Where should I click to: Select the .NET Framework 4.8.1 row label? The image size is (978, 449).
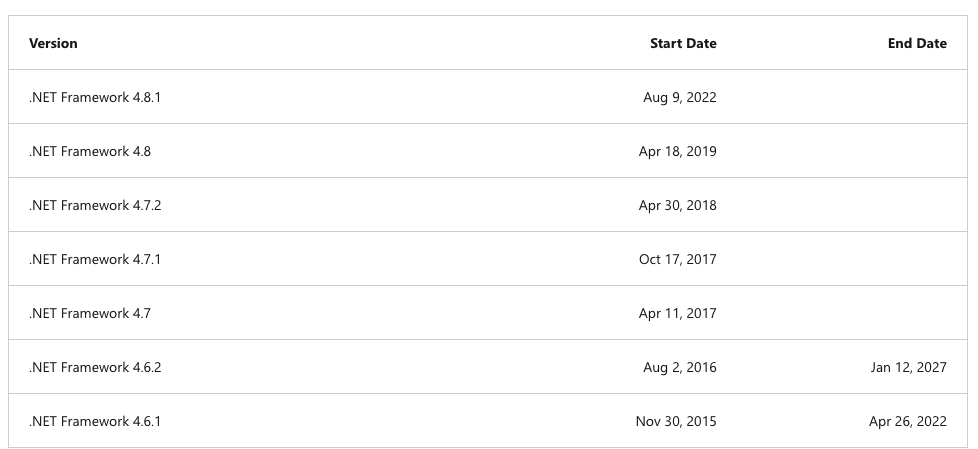(95, 97)
